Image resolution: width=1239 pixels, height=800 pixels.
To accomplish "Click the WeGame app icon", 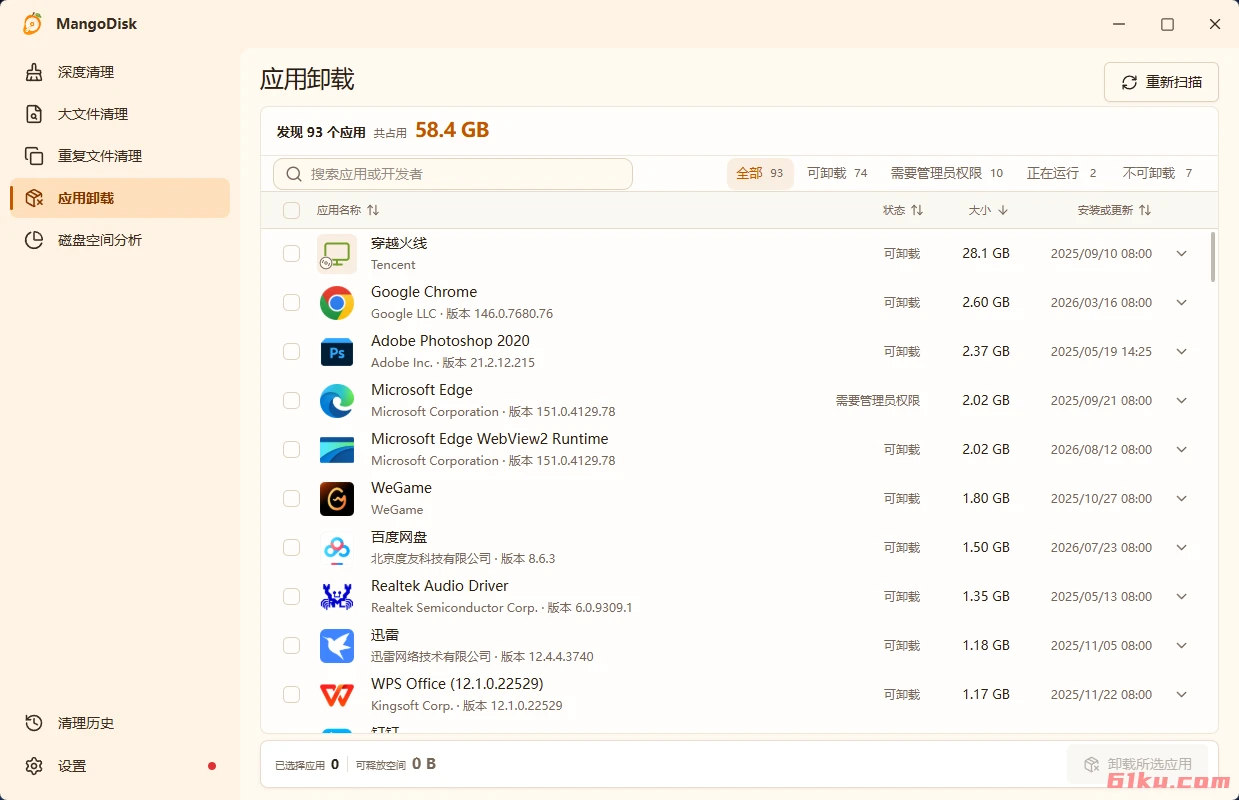I will click(337, 499).
